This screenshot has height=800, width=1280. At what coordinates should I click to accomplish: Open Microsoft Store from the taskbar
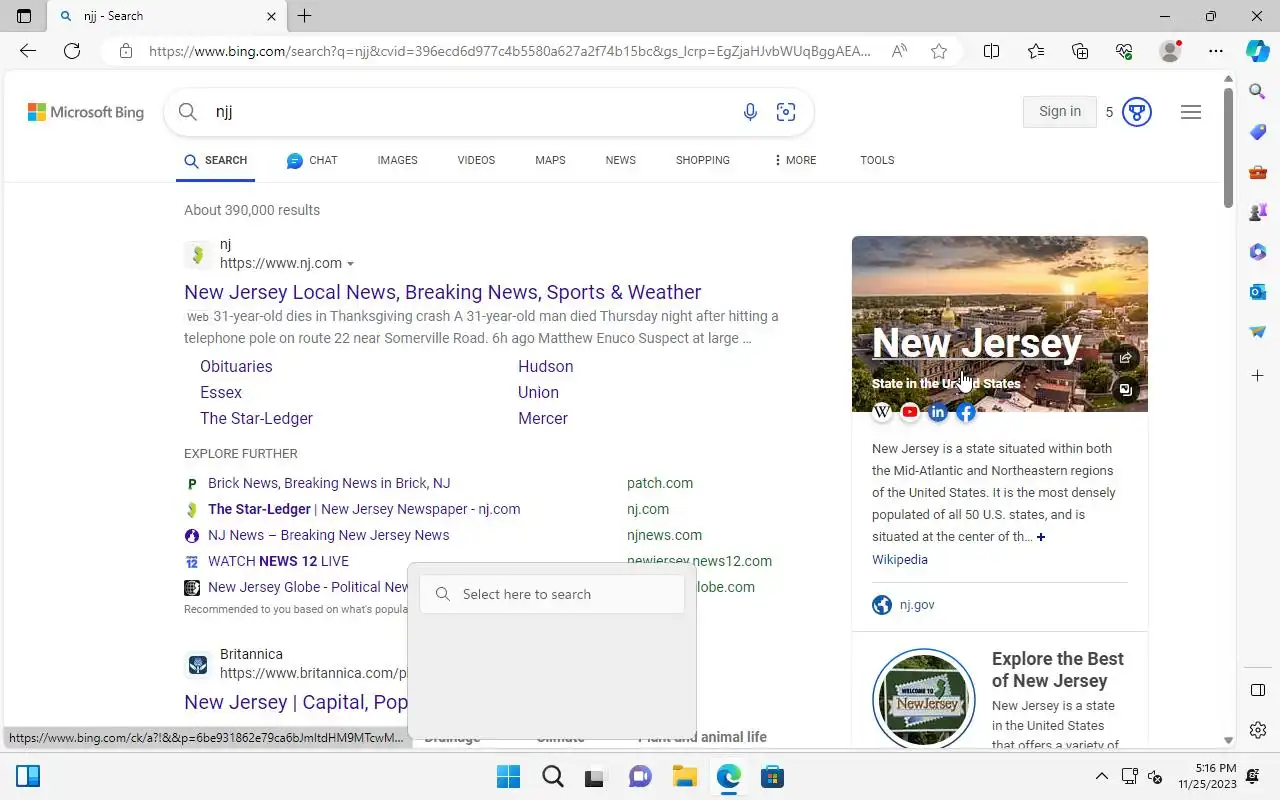tap(772, 776)
